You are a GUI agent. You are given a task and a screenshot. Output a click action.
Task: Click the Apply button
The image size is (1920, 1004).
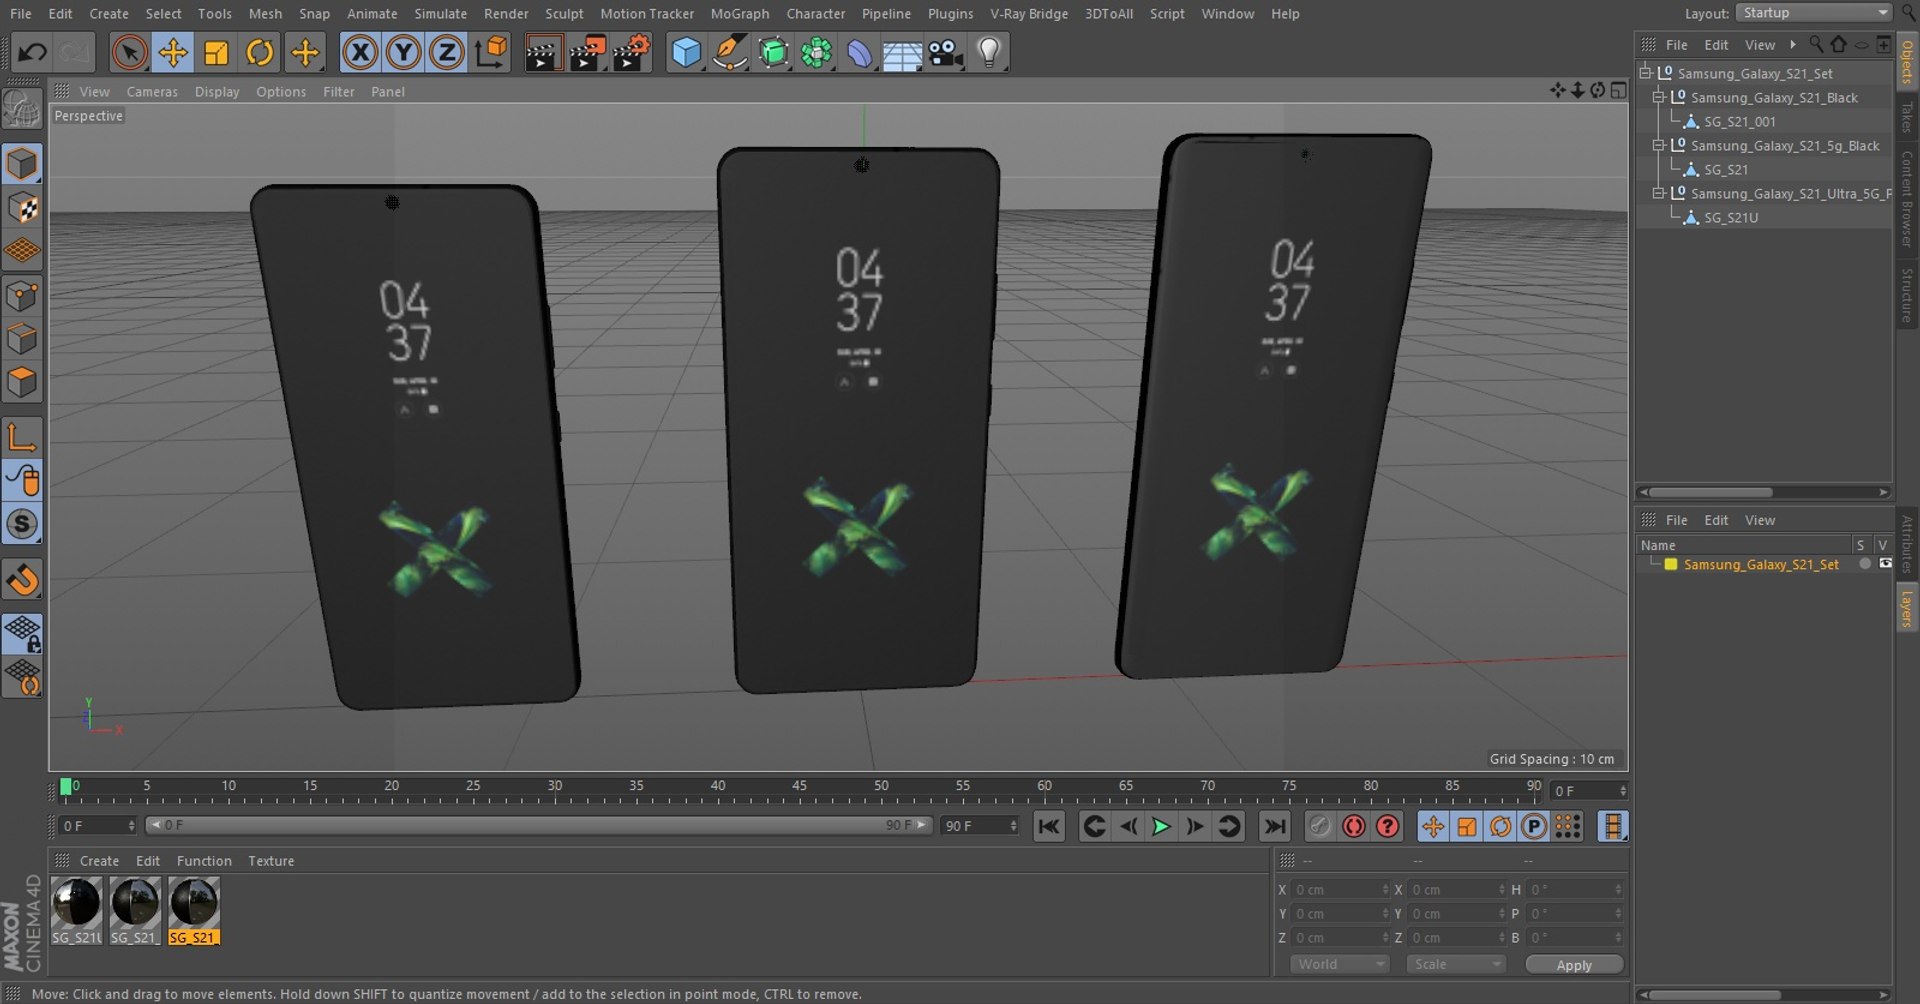(x=1574, y=965)
